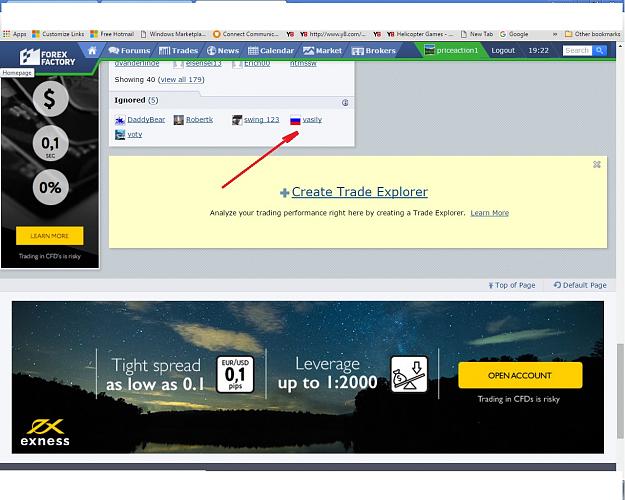Viewport: 625px width, 500px height.
Task: Open the Forex Factory home icon
Action: click(x=92, y=51)
